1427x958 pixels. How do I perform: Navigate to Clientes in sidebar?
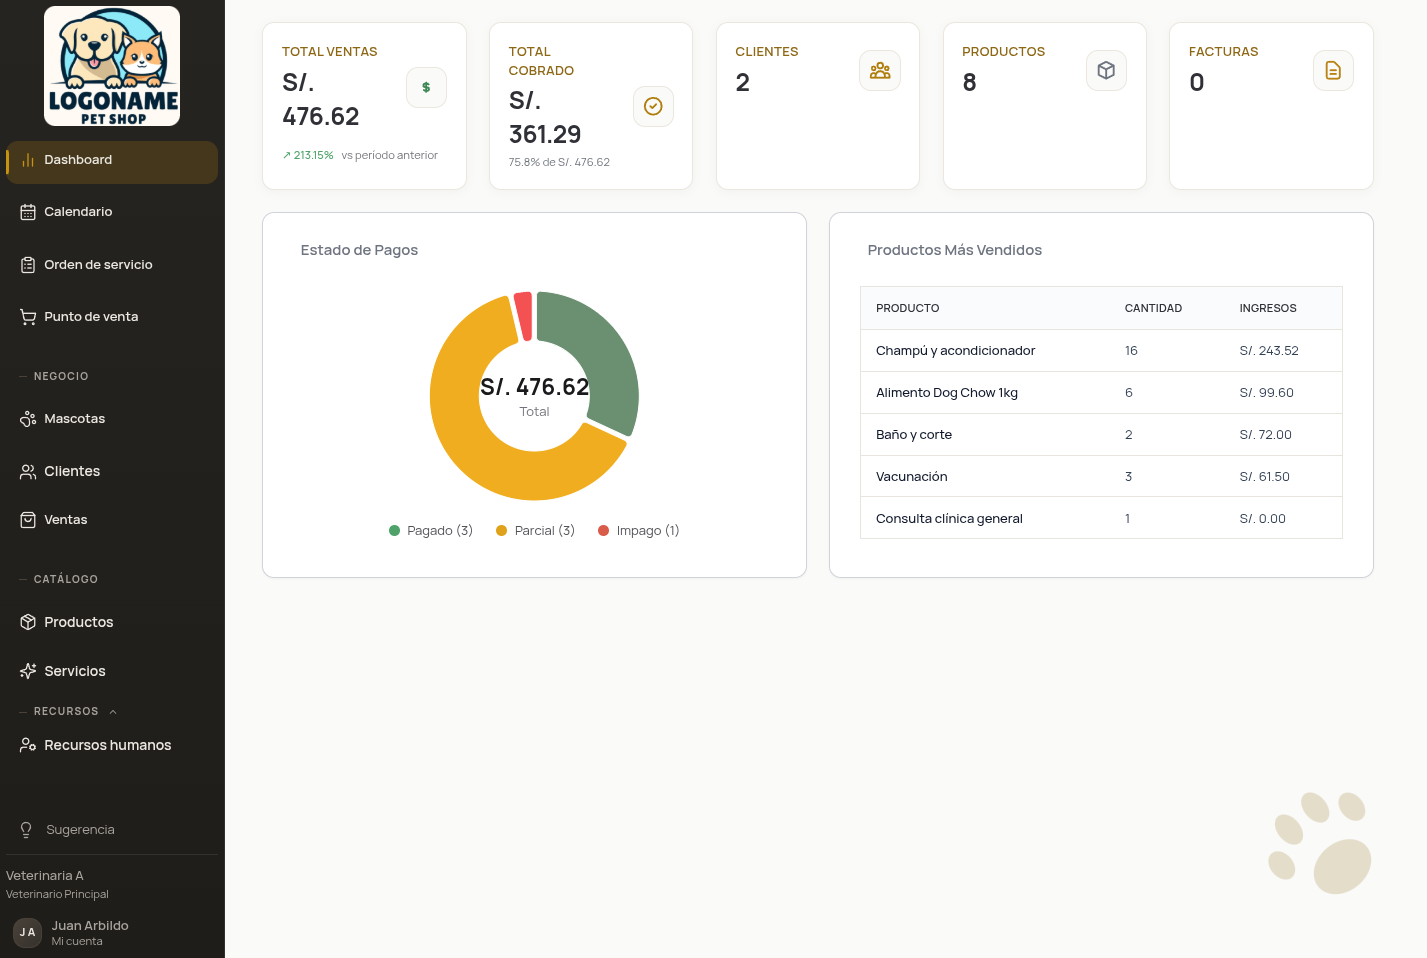(x=112, y=471)
